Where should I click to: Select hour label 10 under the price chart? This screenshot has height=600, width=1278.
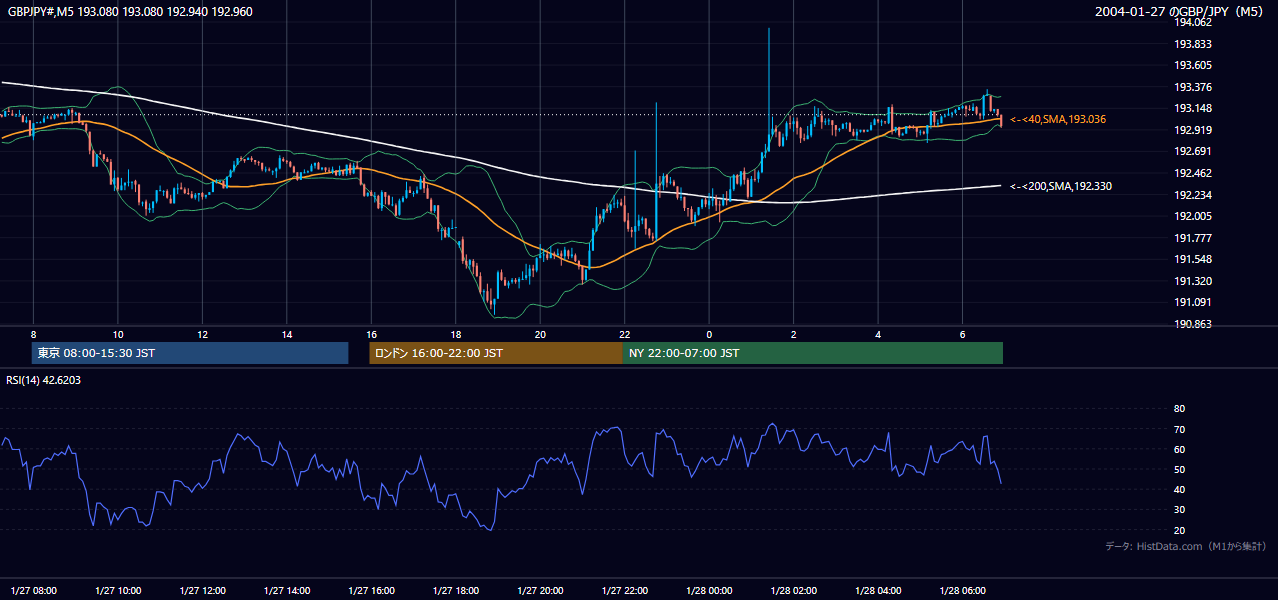117,334
